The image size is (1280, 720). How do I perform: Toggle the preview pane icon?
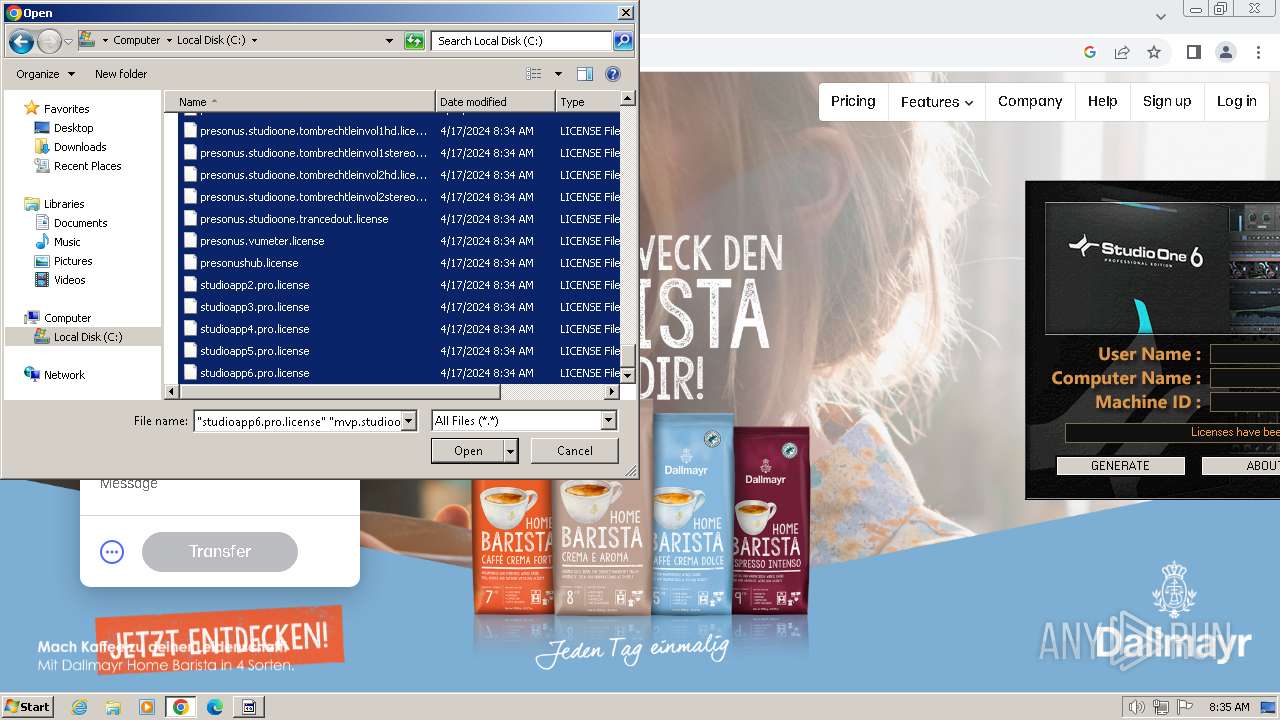[x=585, y=74]
